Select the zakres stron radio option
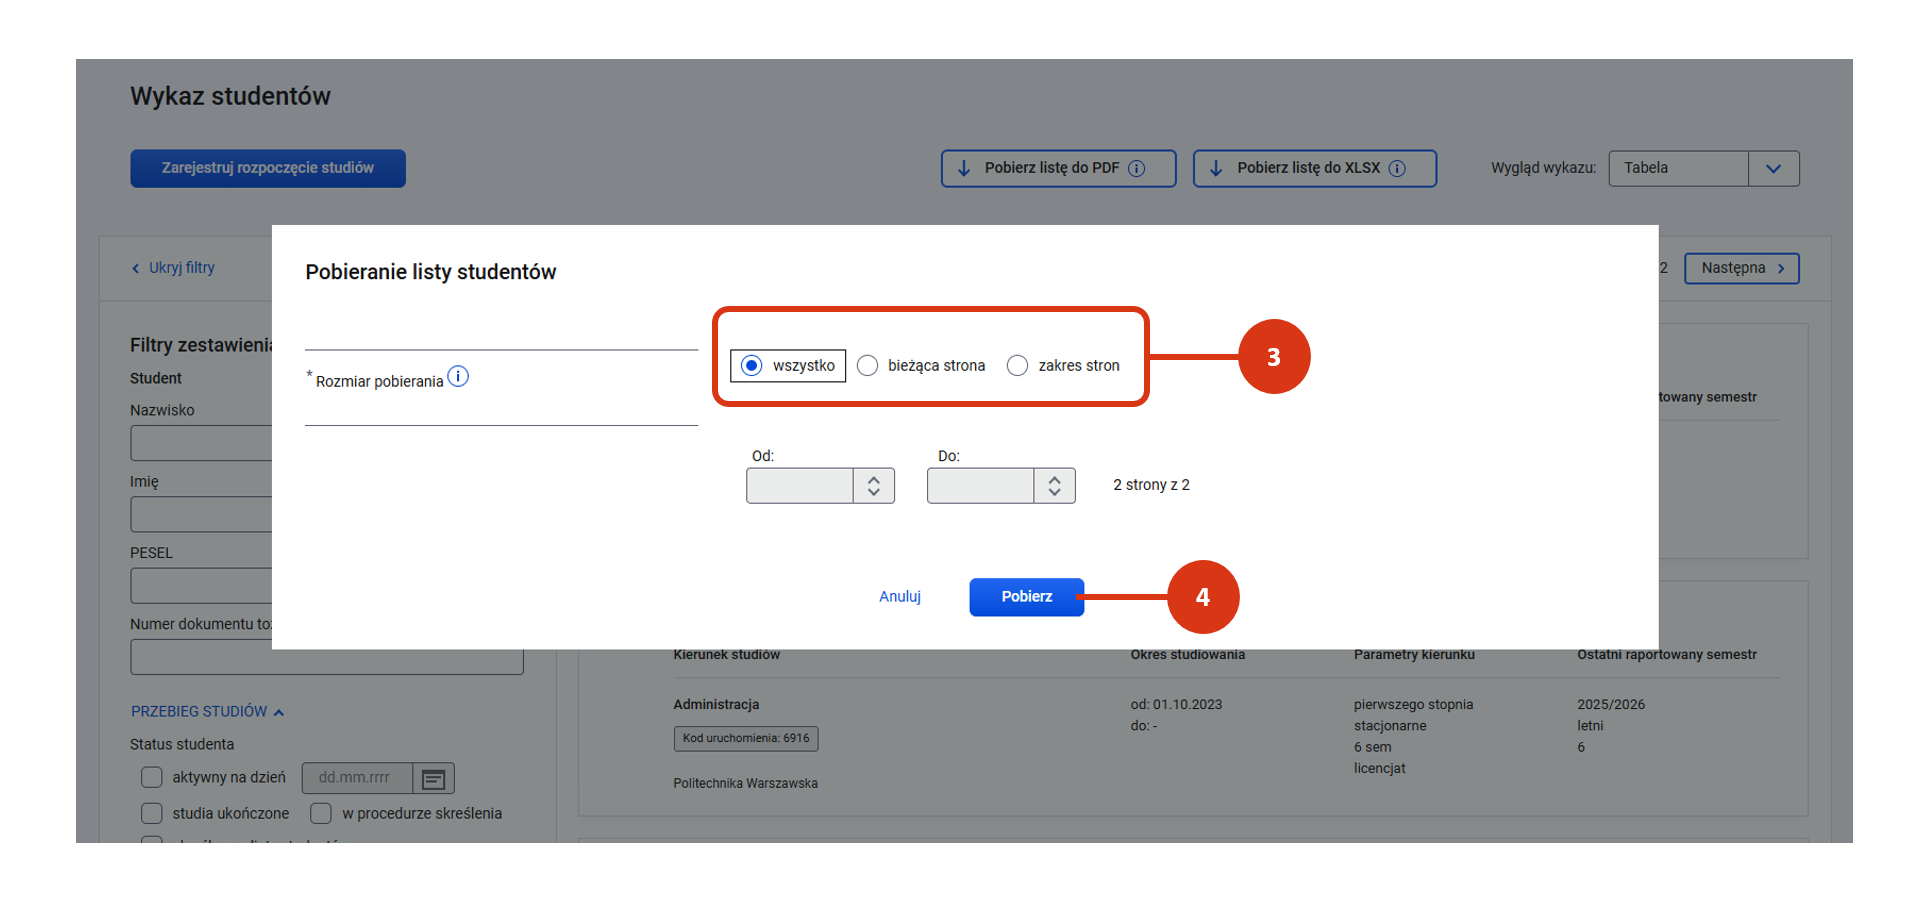This screenshot has height=916, width=1919. click(x=1017, y=366)
